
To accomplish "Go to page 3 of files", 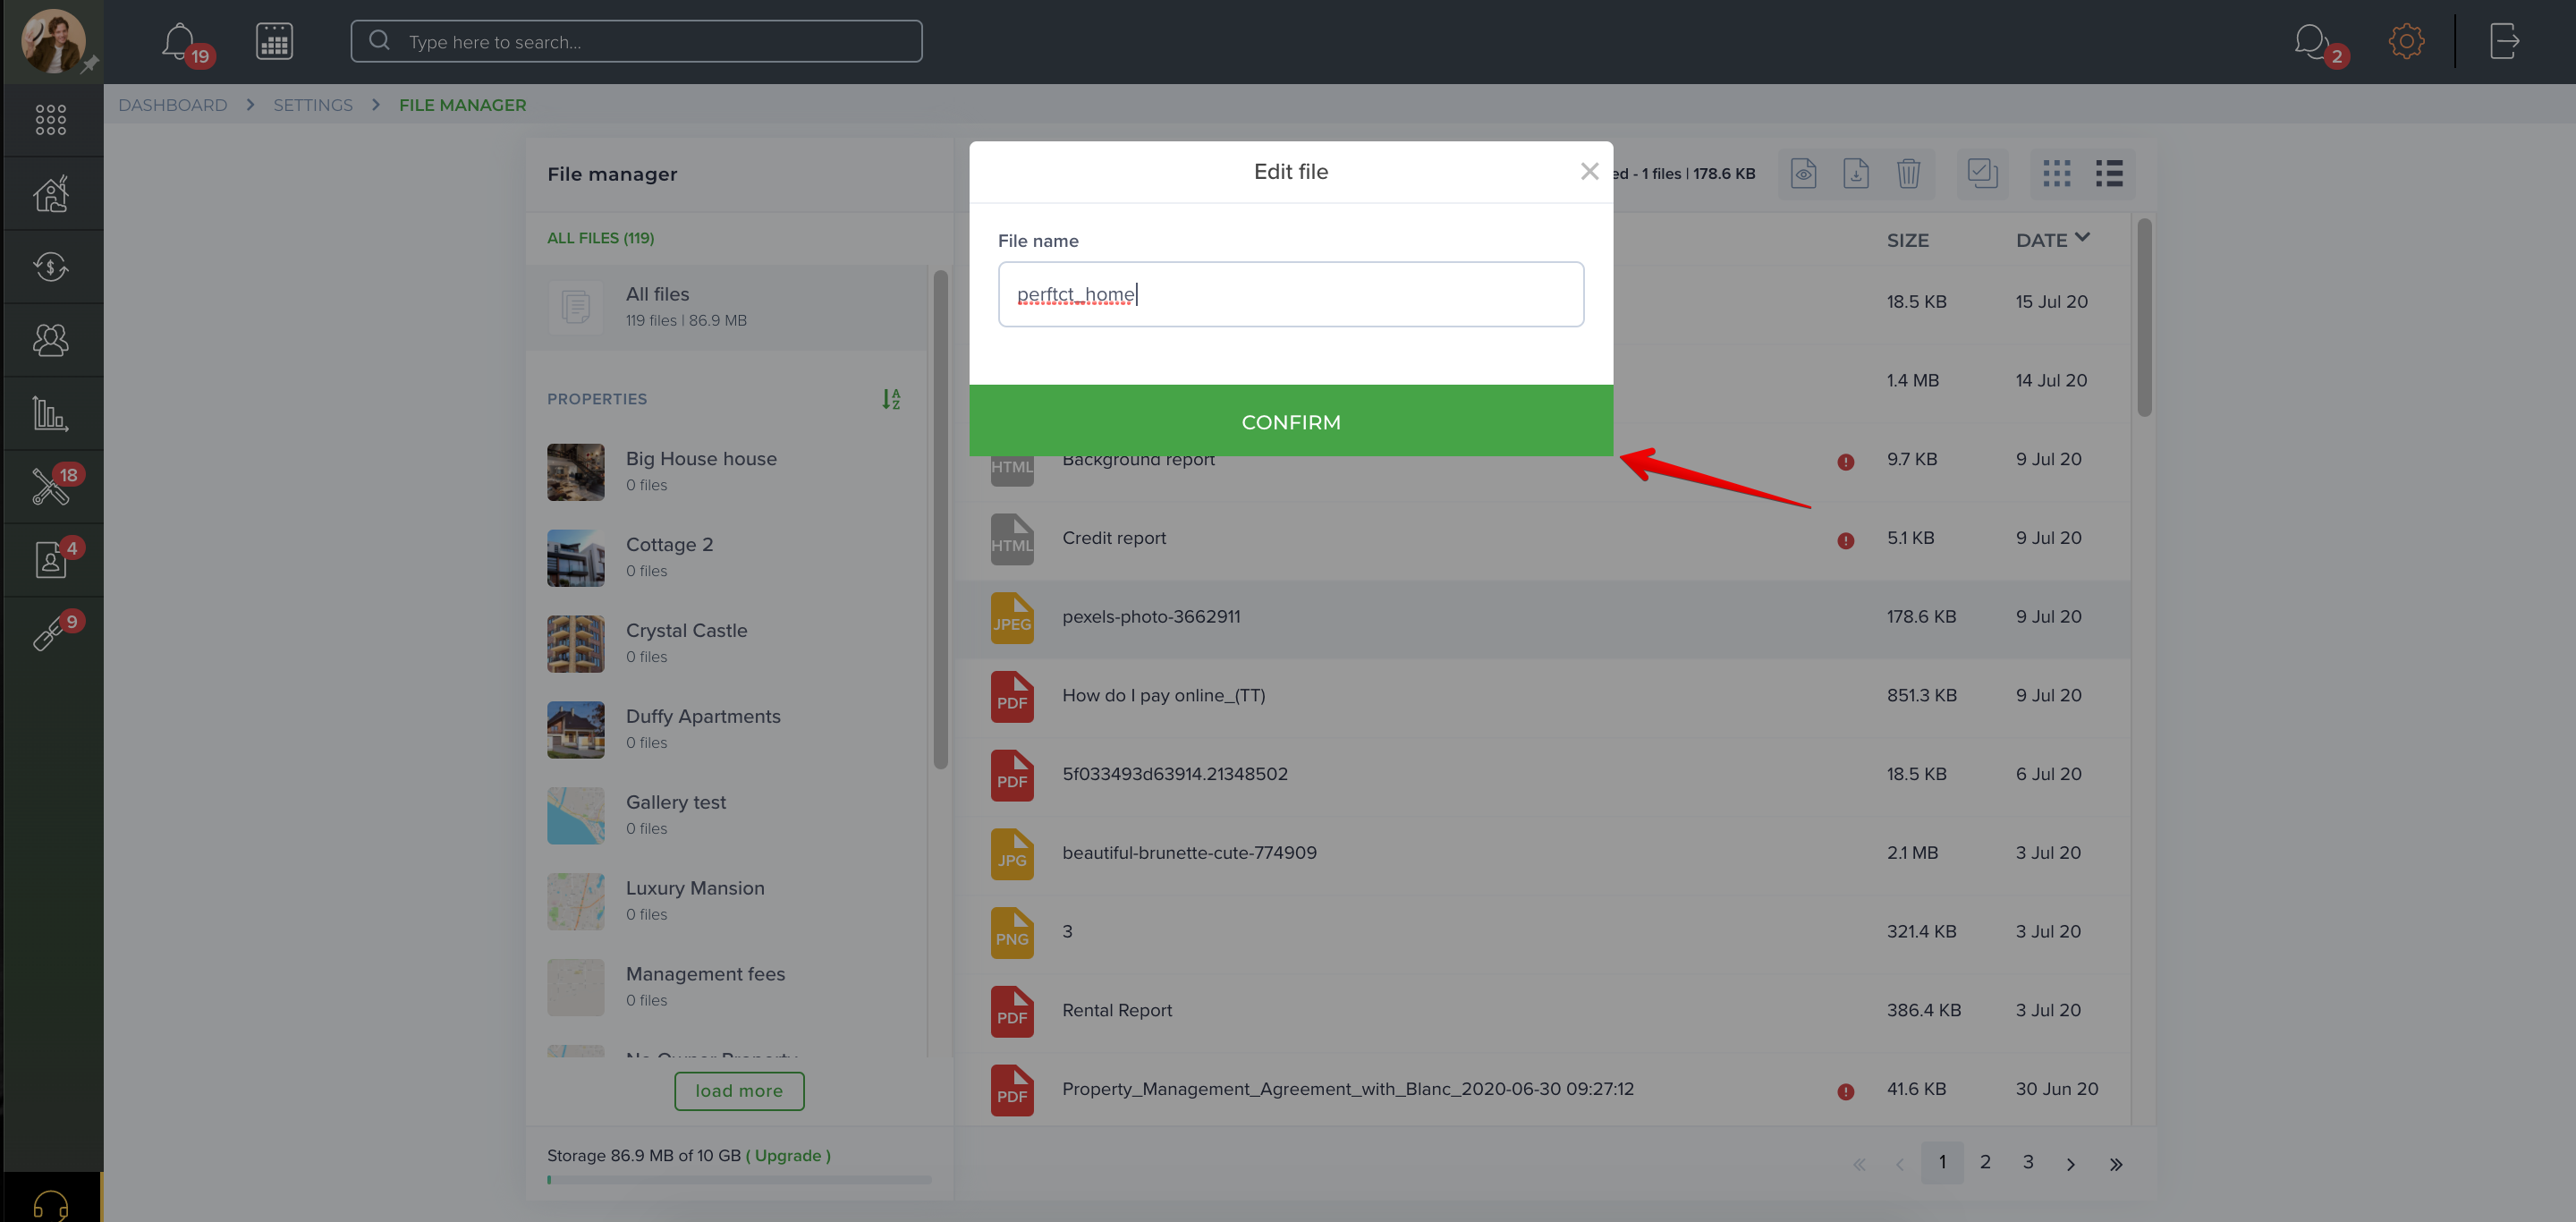I will pyautogui.click(x=2028, y=1162).
